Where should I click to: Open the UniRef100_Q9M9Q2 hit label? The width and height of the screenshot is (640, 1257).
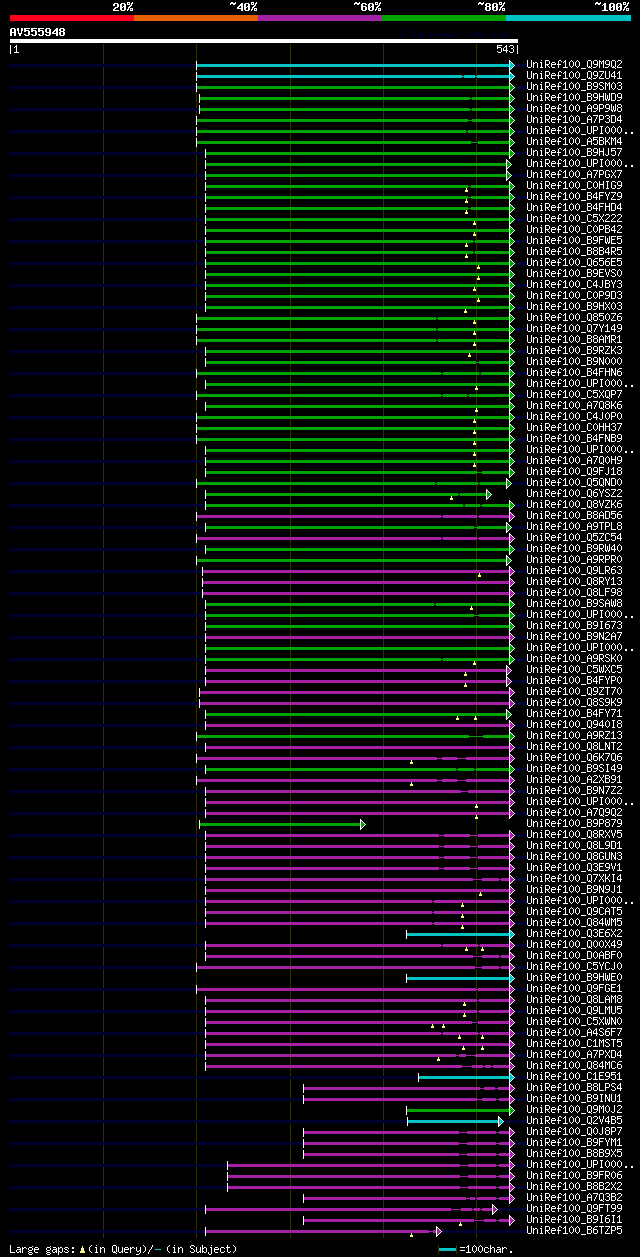coord(574,64)
